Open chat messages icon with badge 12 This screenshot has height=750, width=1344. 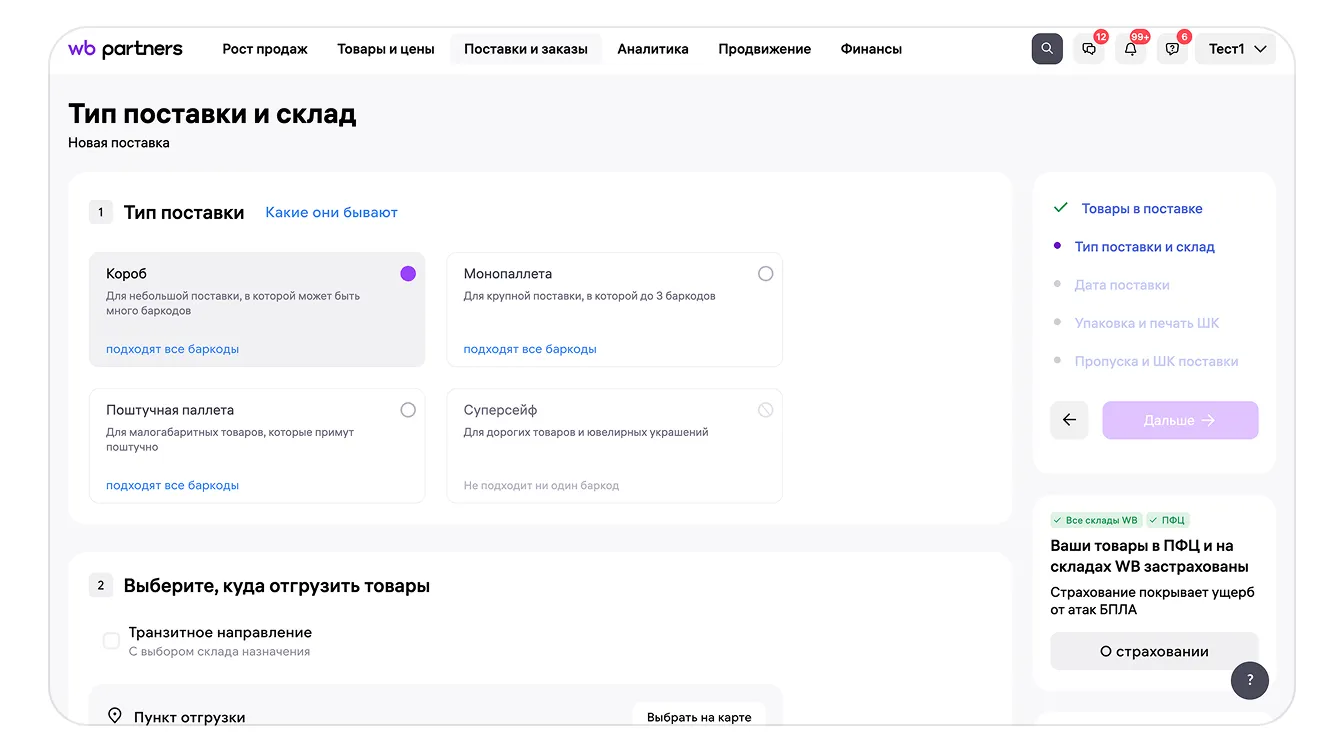[1090, 49]
